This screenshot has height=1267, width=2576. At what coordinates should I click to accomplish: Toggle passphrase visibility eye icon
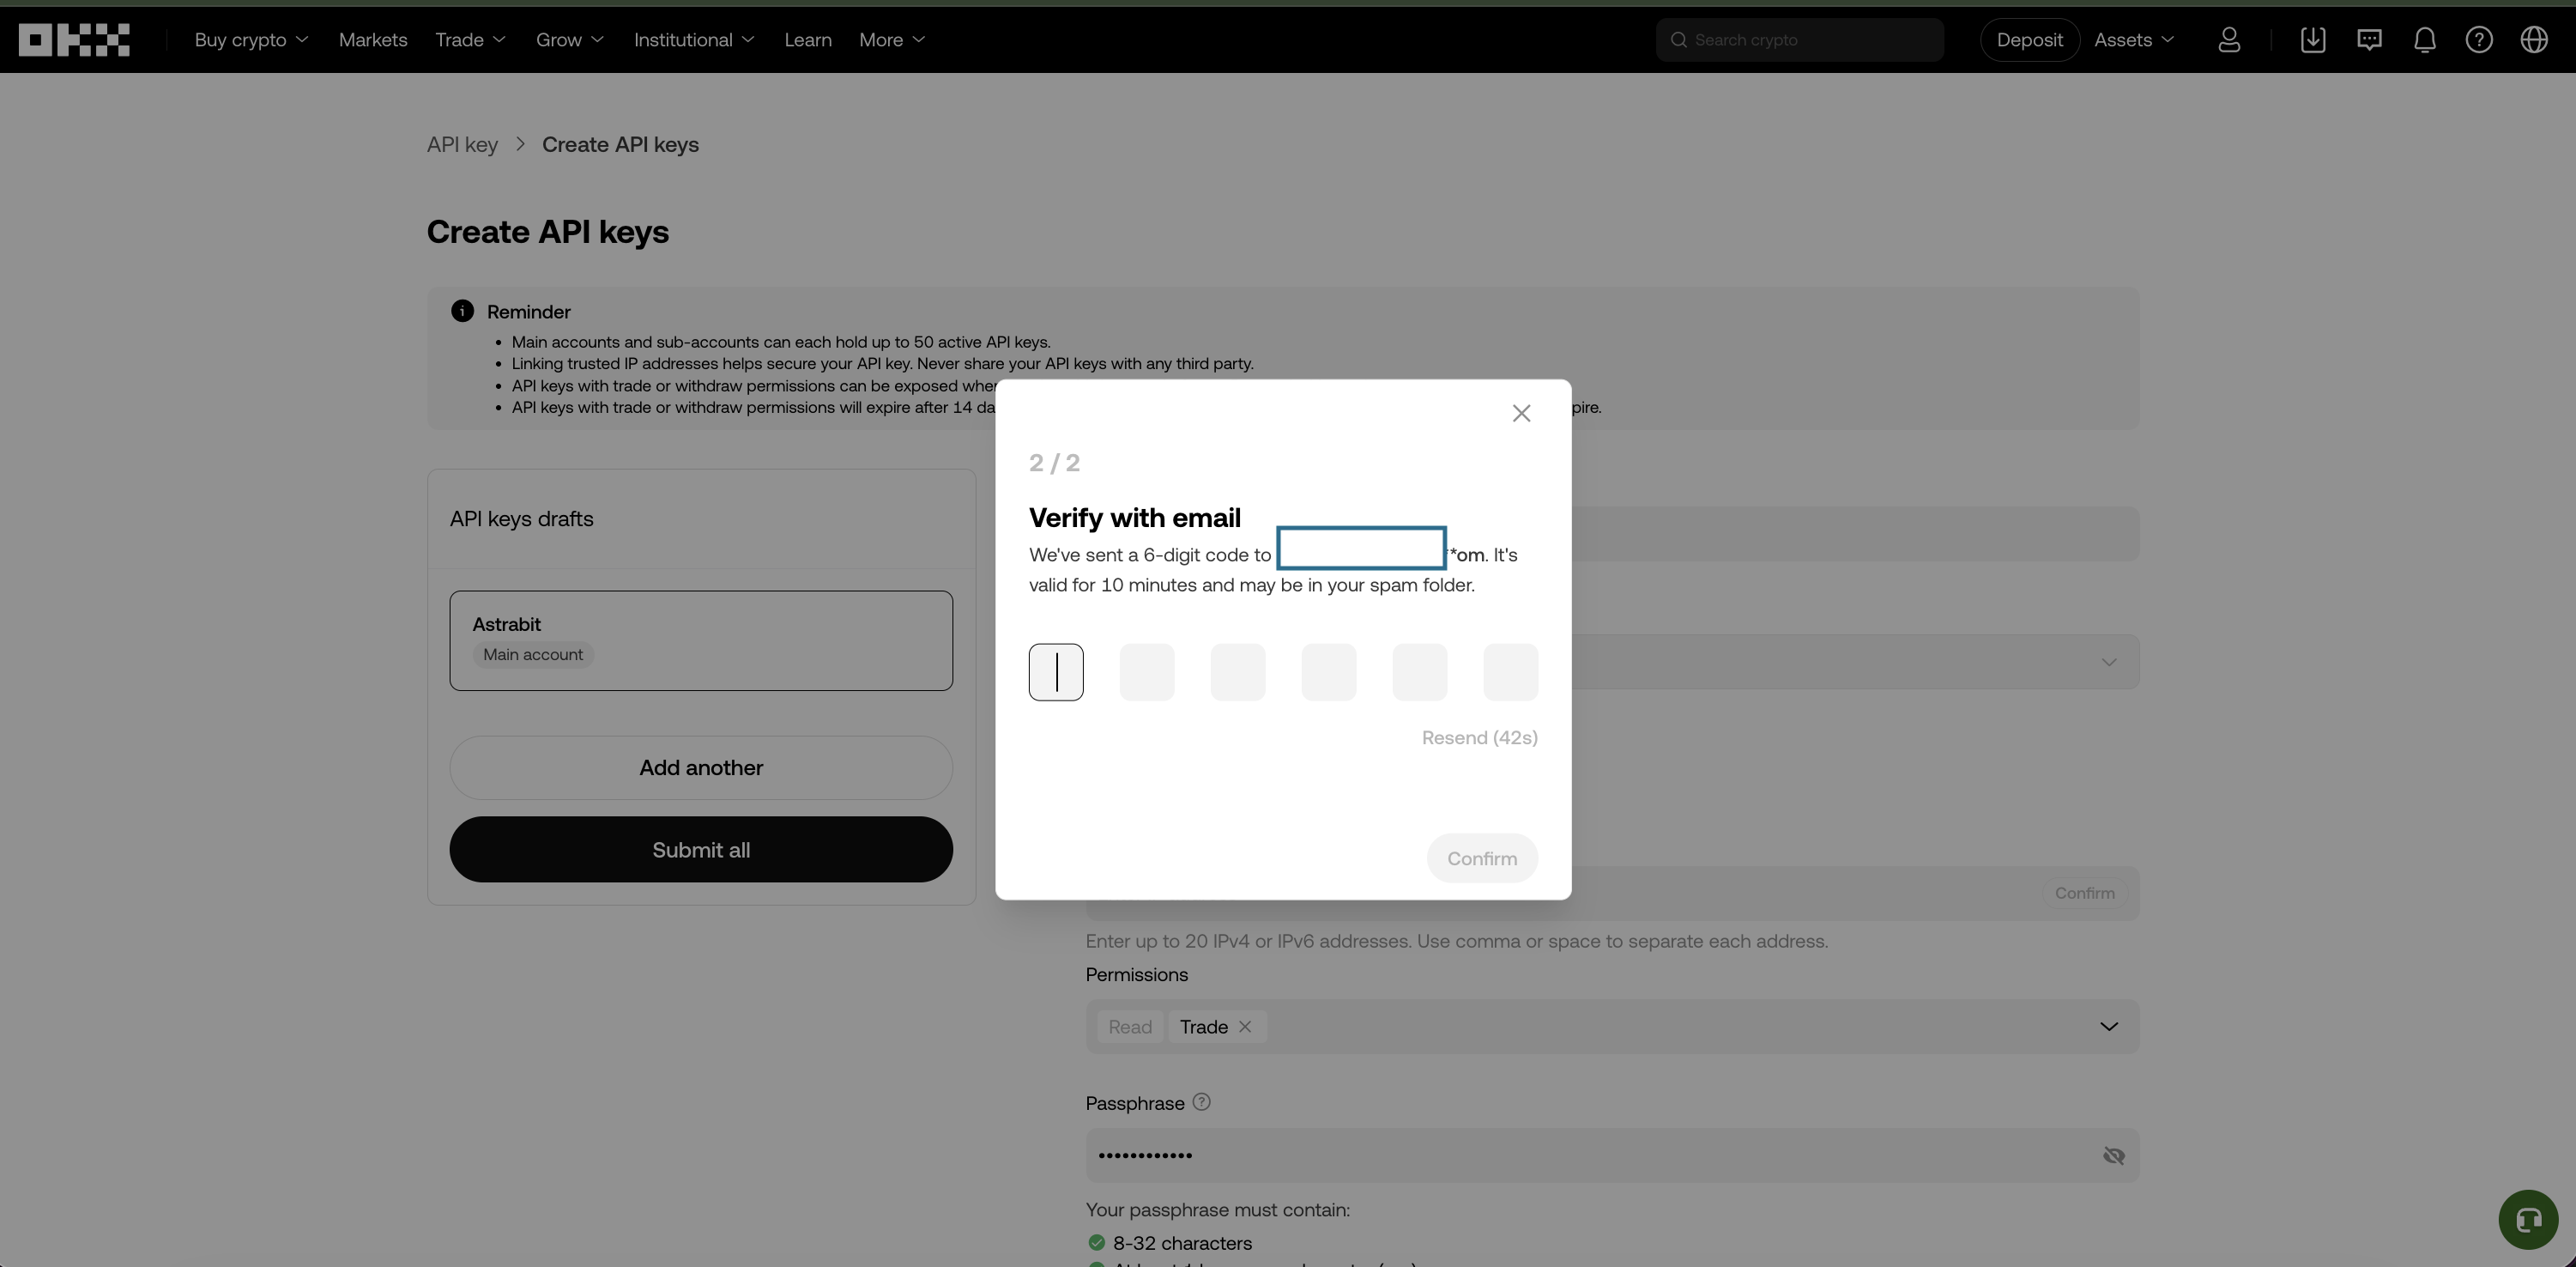tap(2113, 1156)
